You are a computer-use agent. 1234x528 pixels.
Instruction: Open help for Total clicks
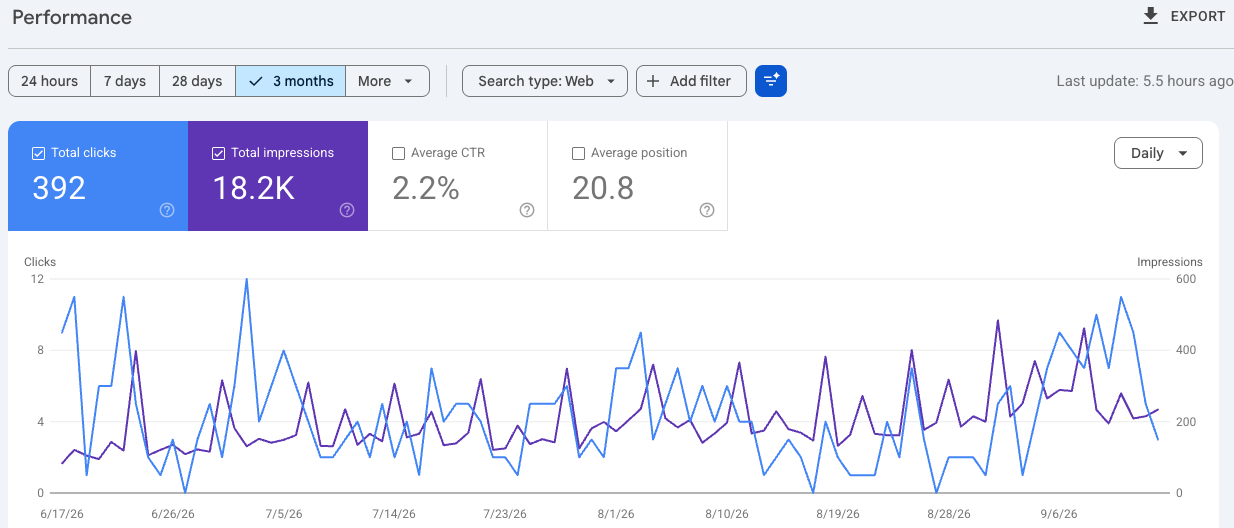coord(167,210)
